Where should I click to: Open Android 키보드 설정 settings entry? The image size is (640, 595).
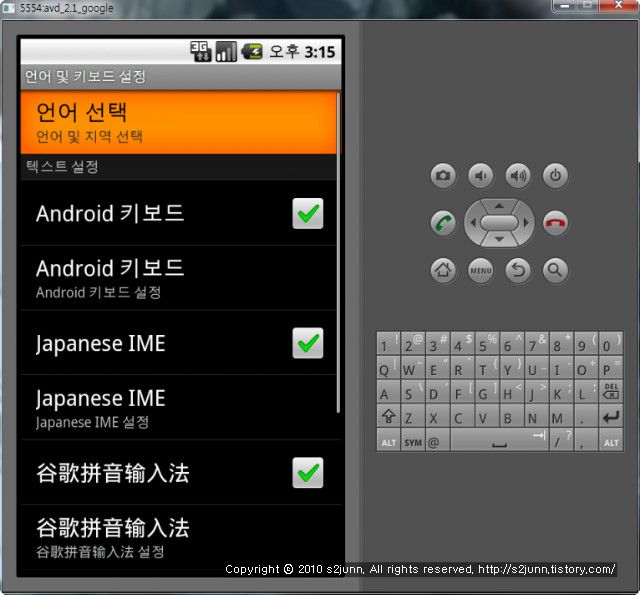coord(179,278)
